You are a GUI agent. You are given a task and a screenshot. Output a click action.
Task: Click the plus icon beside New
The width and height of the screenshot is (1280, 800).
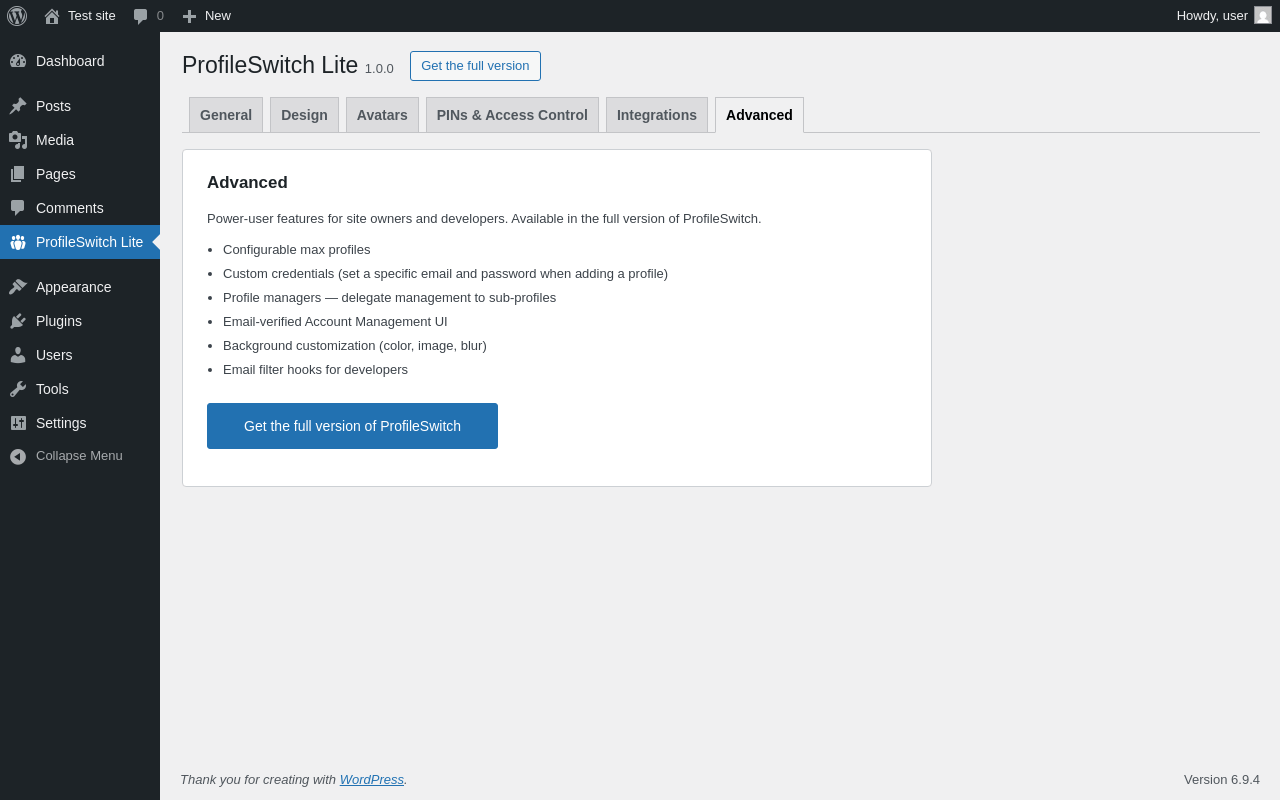tap(189, 16)
